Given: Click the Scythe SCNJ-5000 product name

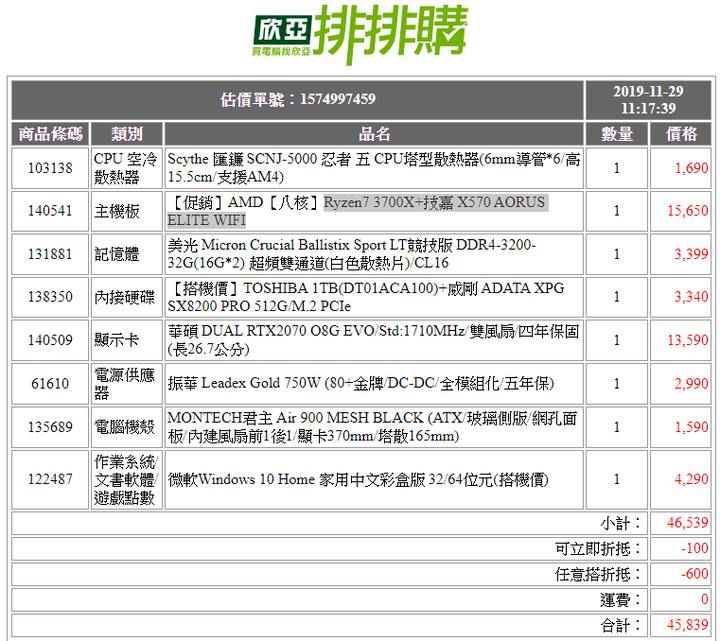Looking at the screenshot, I should pyautogui.click(x=374, y=168).
